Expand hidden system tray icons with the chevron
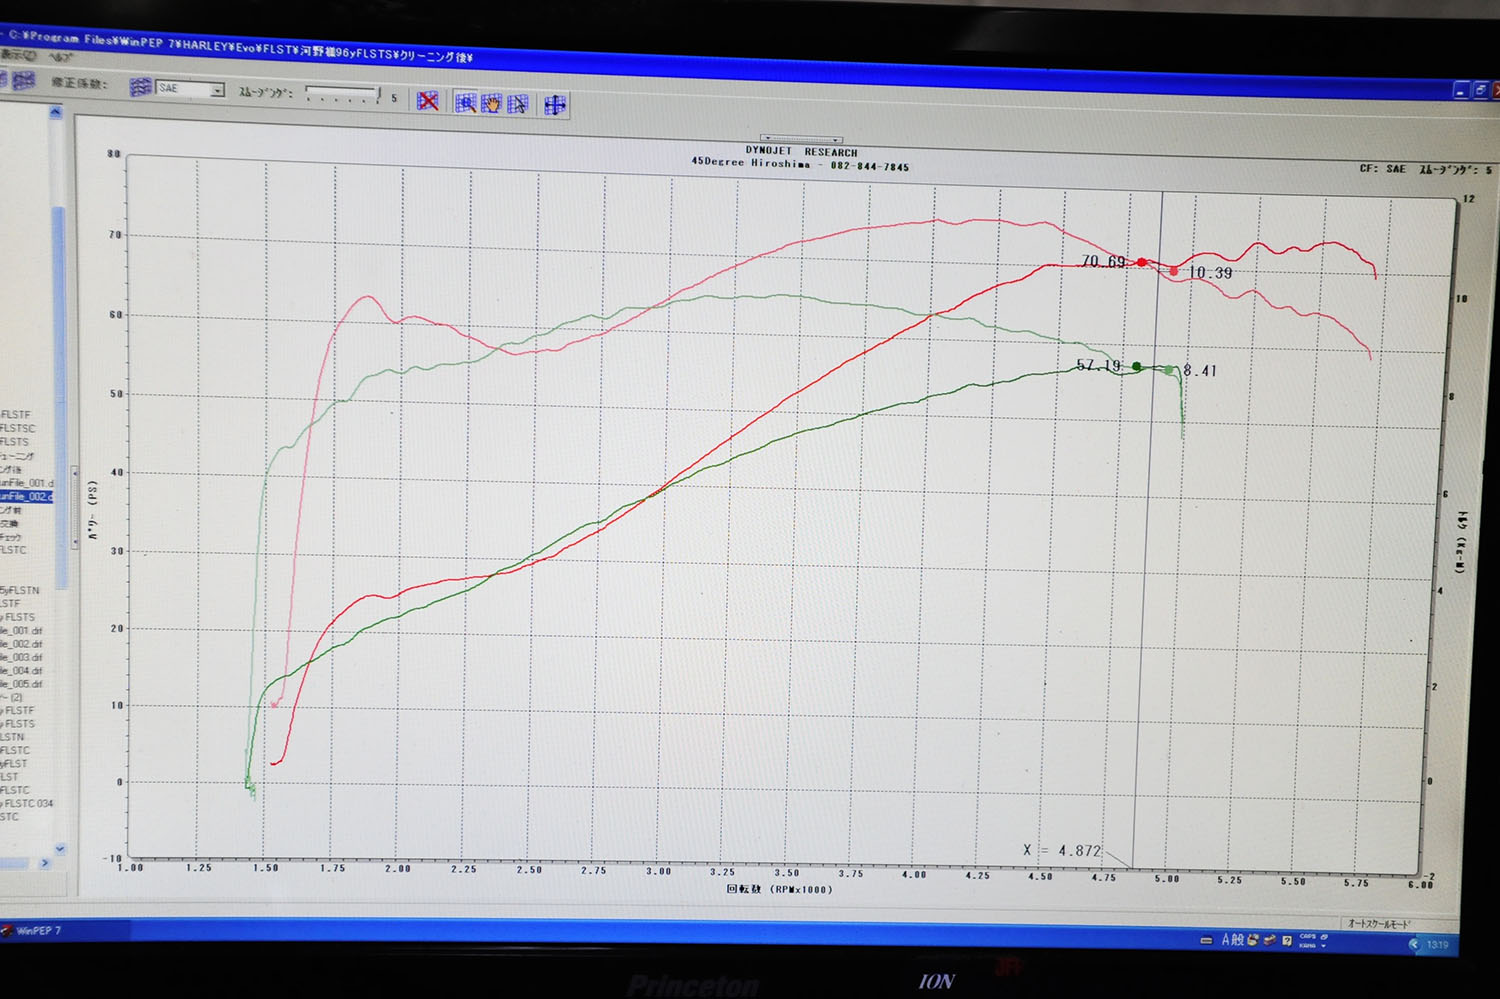This screenshot has height=999, width=1500. [1413, 944]
